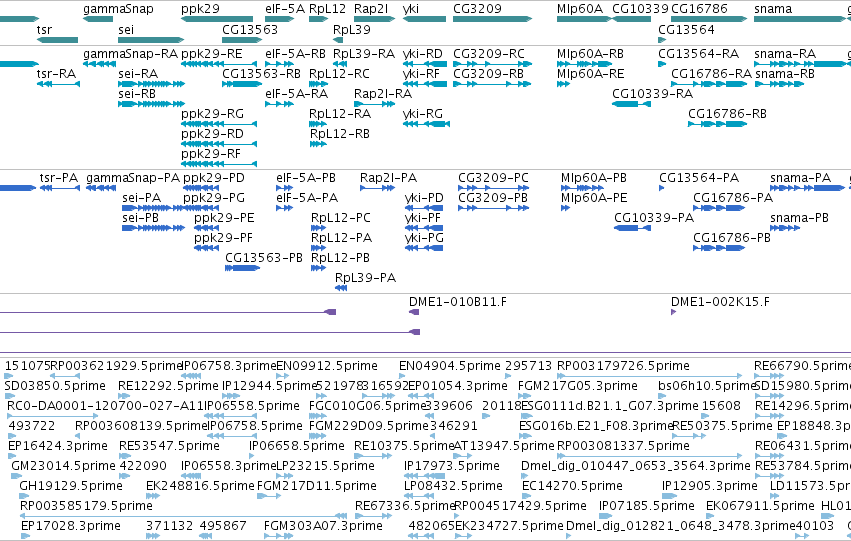Click the yki-PF protein label

click(424, 218)
